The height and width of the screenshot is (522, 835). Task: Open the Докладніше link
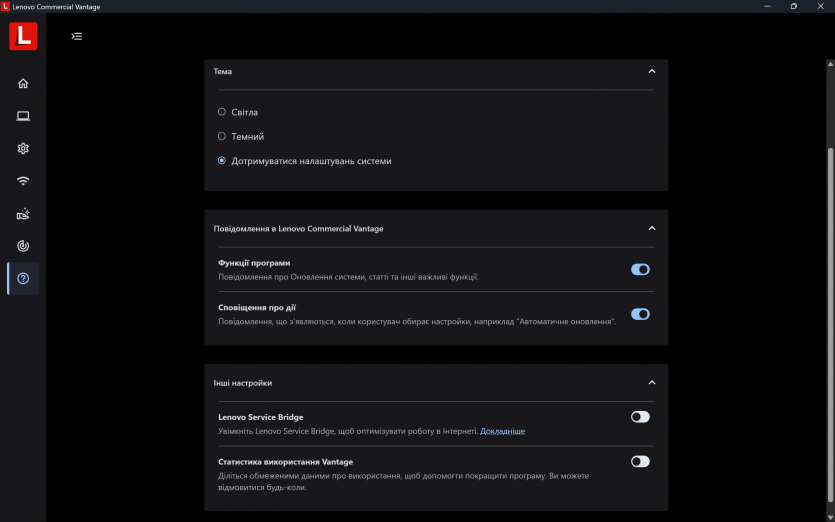click(502, 431)
